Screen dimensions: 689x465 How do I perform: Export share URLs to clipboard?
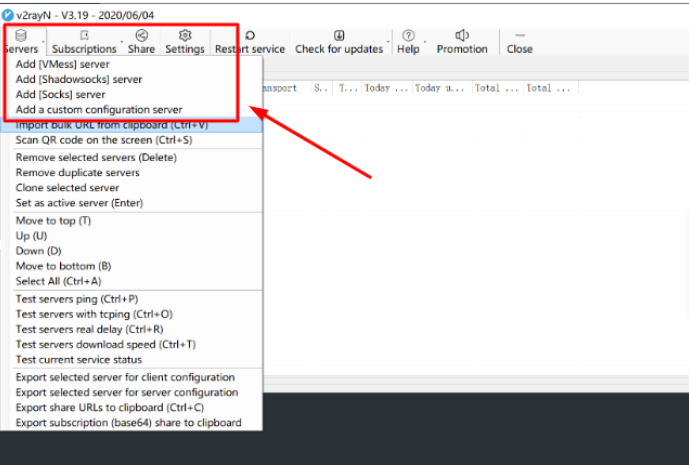click(x=132, y=407)
